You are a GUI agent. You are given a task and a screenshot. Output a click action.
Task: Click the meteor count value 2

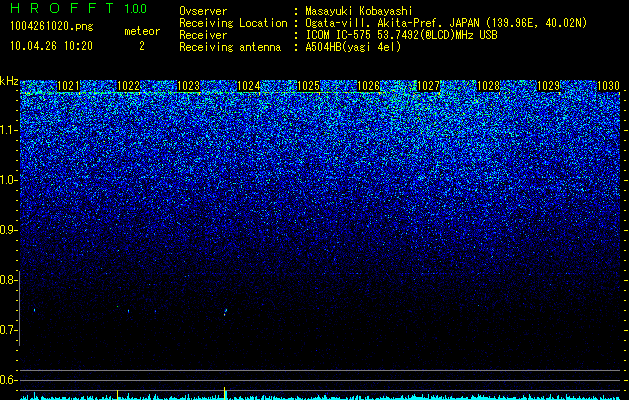(142, 46)
